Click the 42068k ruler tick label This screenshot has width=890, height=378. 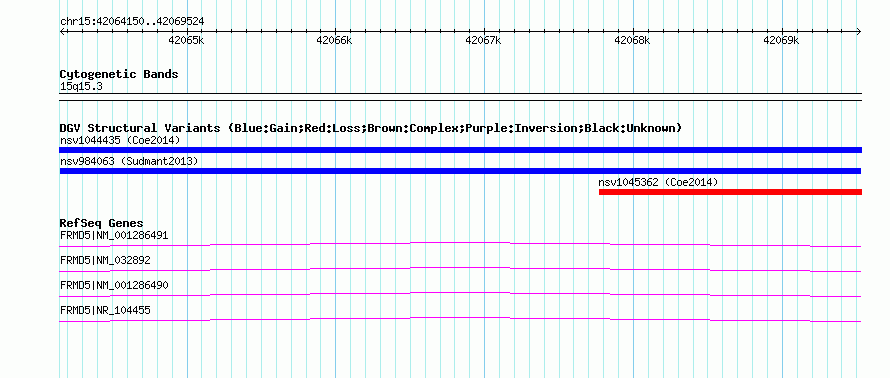pyautogui.click(x=632, y=40)
